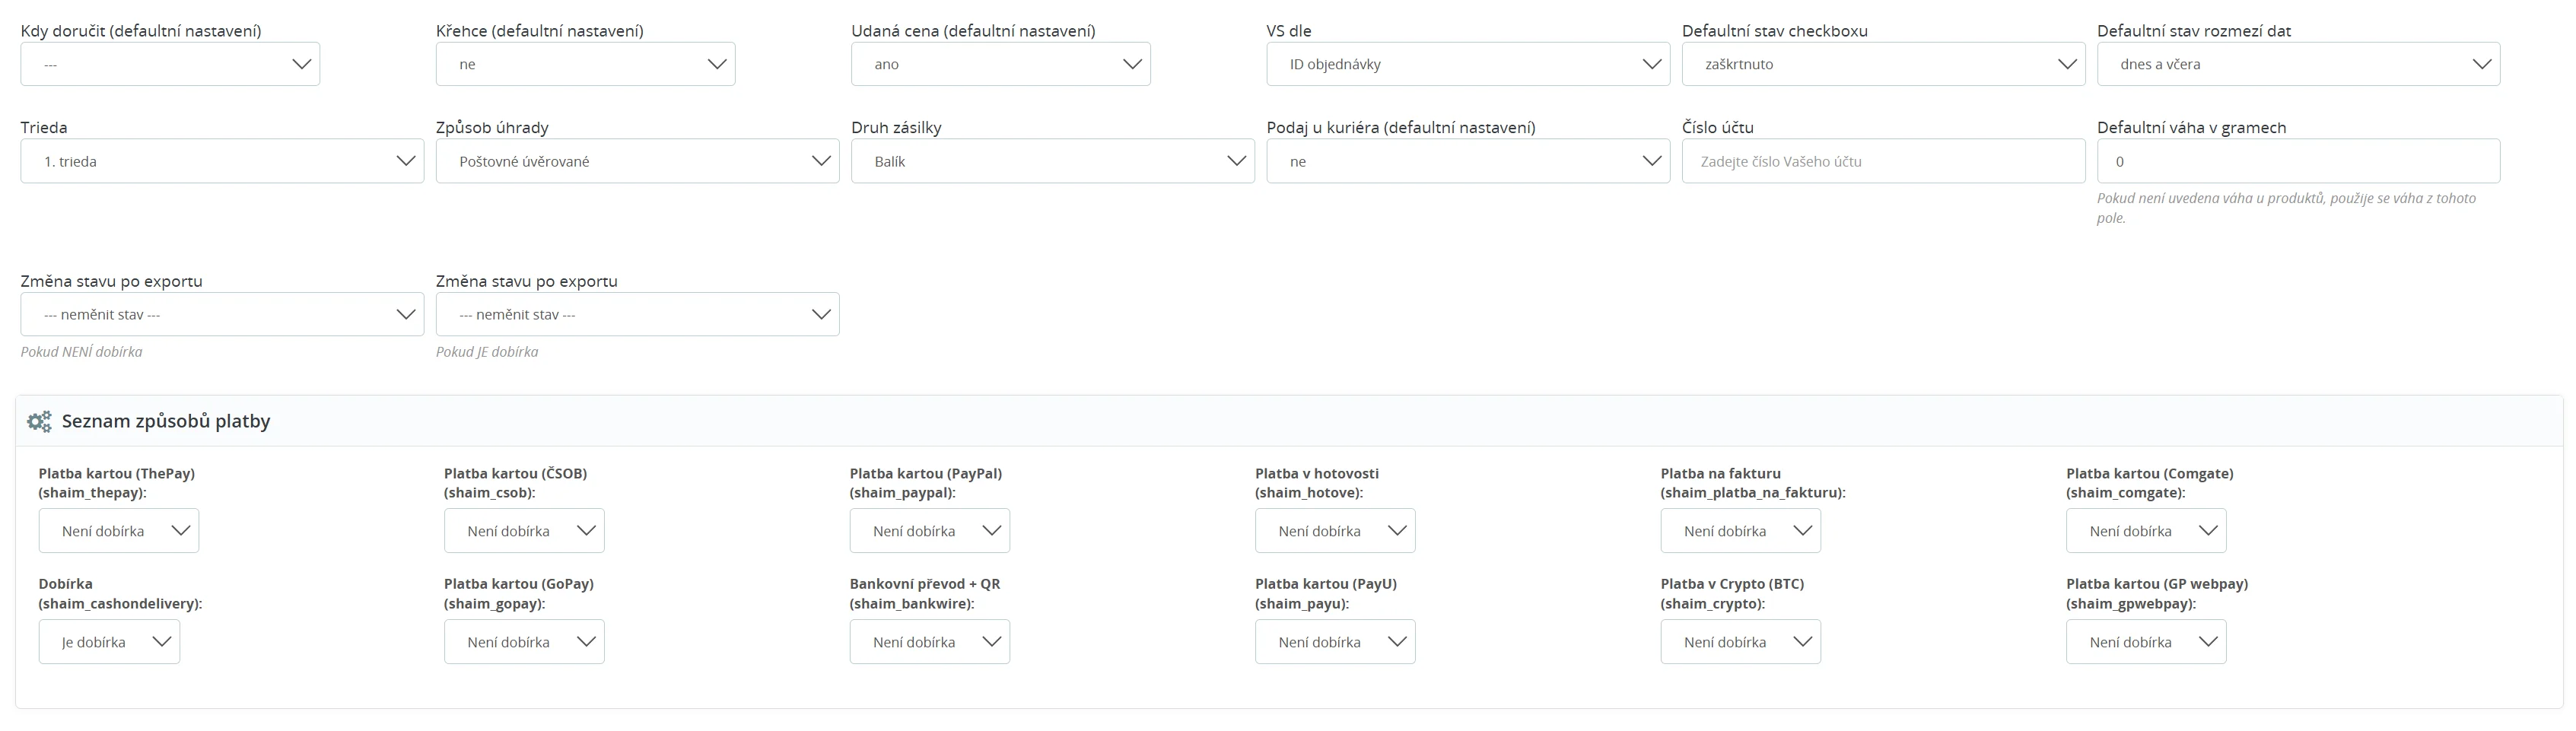Expand the Dobírka shaim_cashondelivery dropdown
Screen dimensions: 2576x731
pyautogui.click(x=109, y=642)
